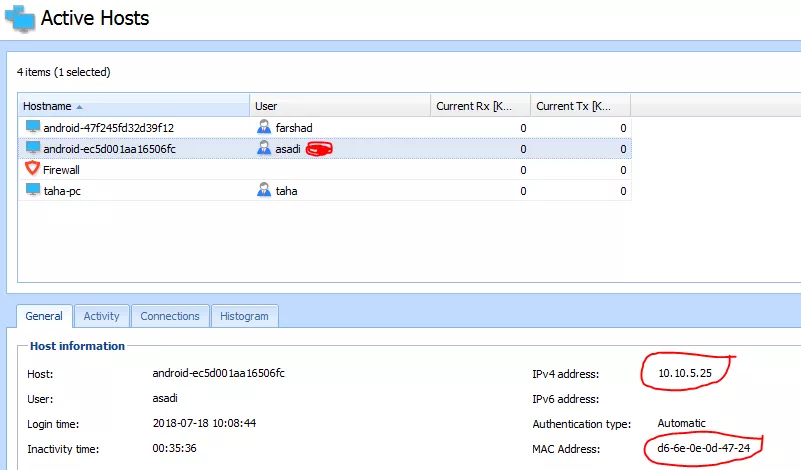The width and height of the screenshot is (801, 470).
Task: Click Host value android-ec5d001aa16506fc in details
Action: pos(219,373)
